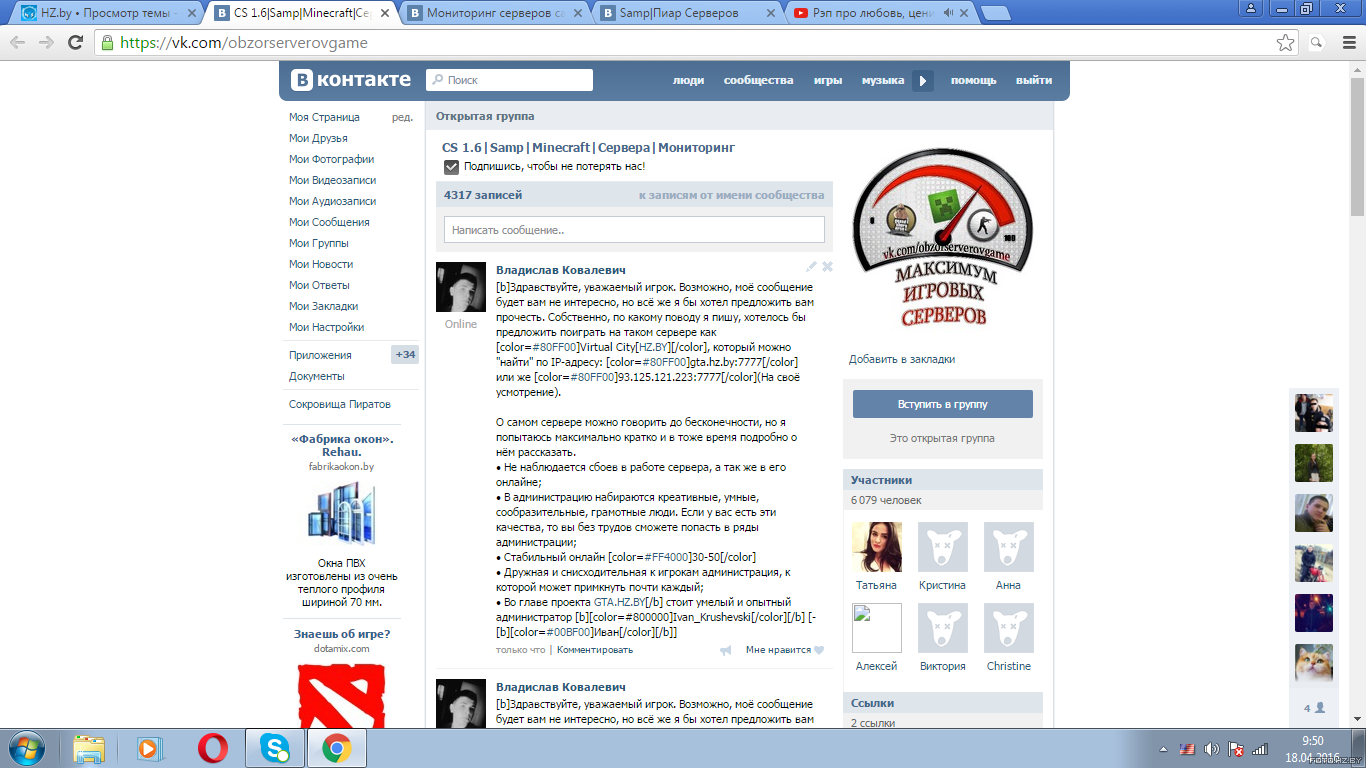
Task: Open Мои Друзья in sidebar
Action: coord(318,138)
